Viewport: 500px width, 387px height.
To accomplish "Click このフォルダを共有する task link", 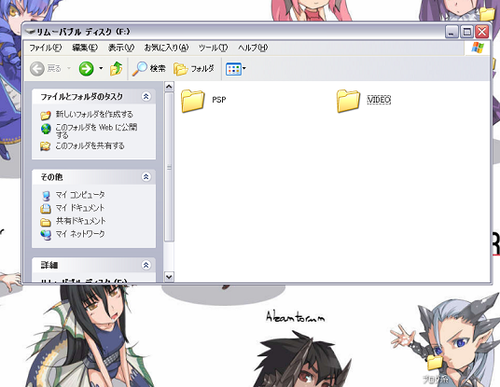I will (90, 146).
